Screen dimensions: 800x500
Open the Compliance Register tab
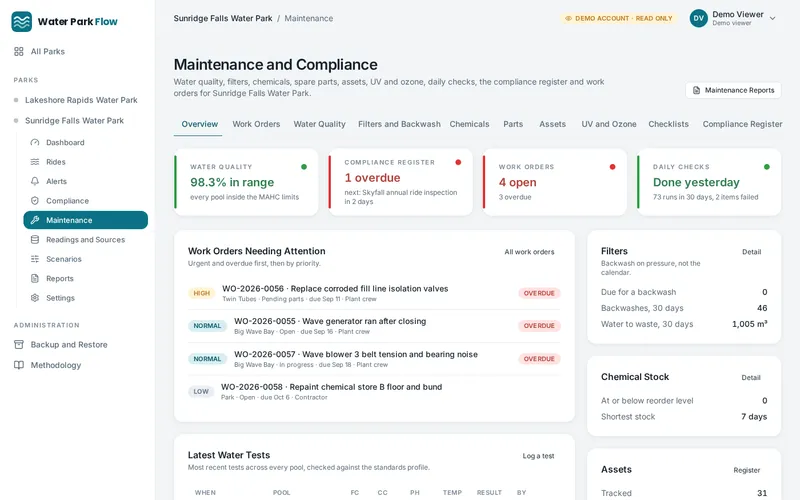742,124
